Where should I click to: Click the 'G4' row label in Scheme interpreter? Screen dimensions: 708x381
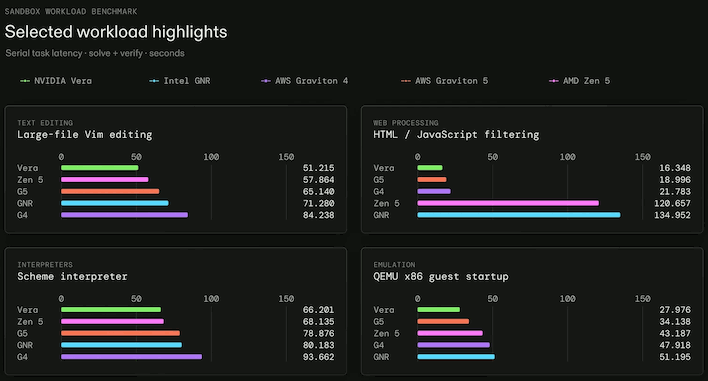pyautogui.click(x=23, y=357)
